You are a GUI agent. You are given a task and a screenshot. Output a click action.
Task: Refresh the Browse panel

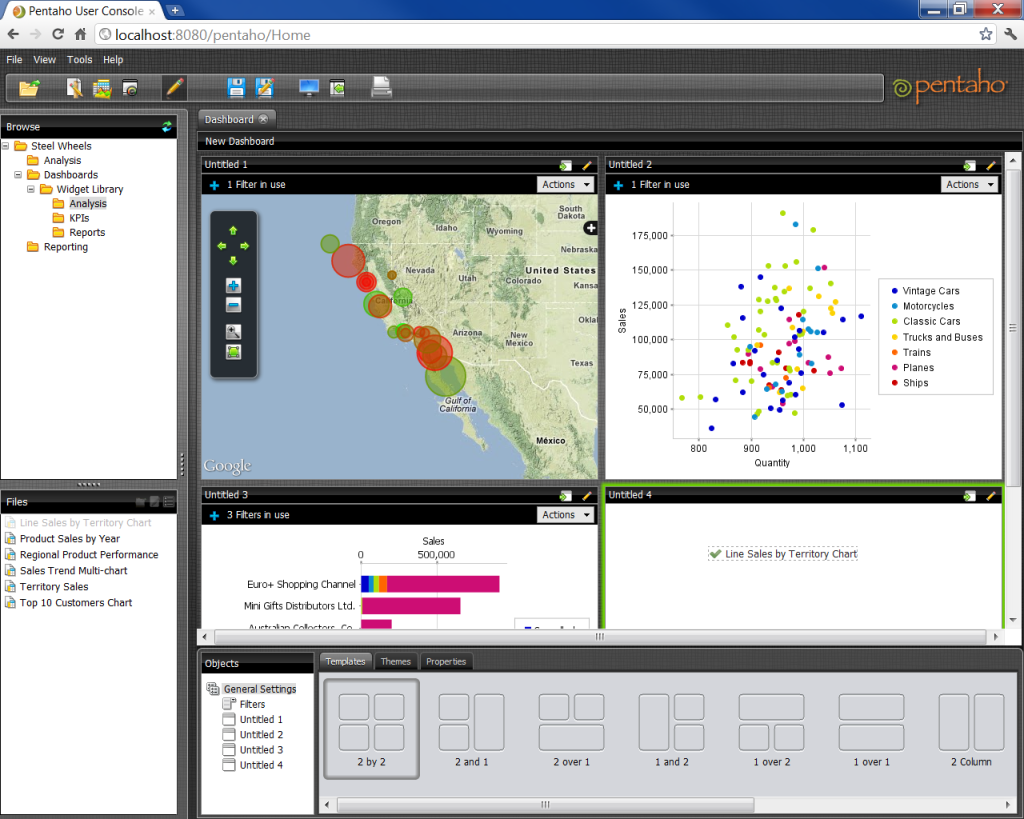(167, 127)
